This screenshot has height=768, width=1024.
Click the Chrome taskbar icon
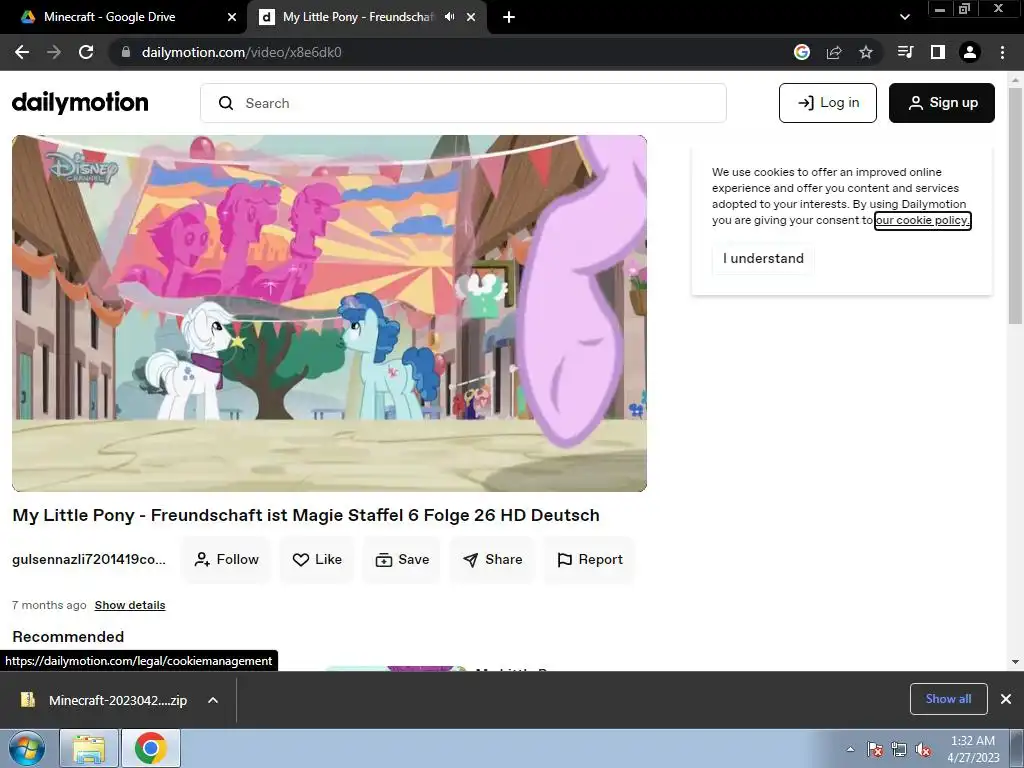151,748
